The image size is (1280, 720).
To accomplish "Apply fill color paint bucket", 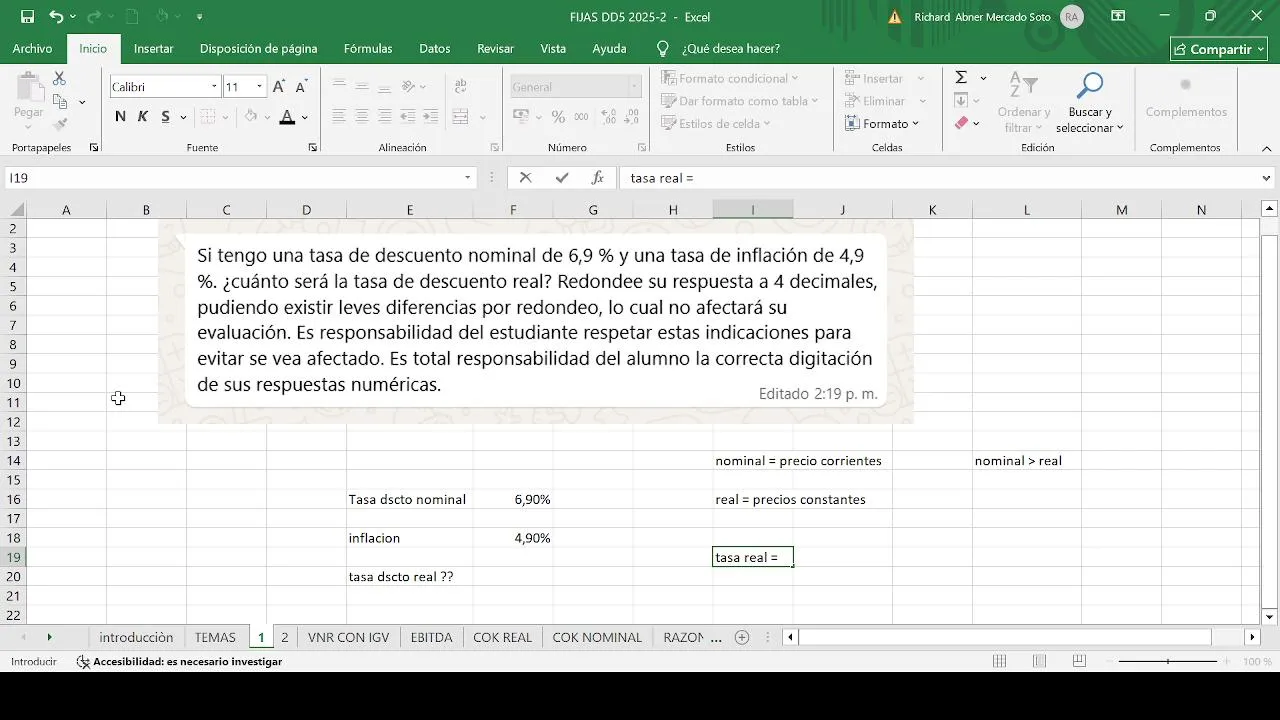I will [252, 117].
